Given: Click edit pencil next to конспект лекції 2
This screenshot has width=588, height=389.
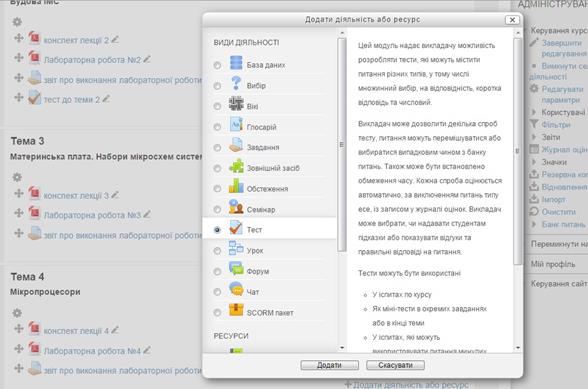Looking at the screenshot, I should [115, 39].
